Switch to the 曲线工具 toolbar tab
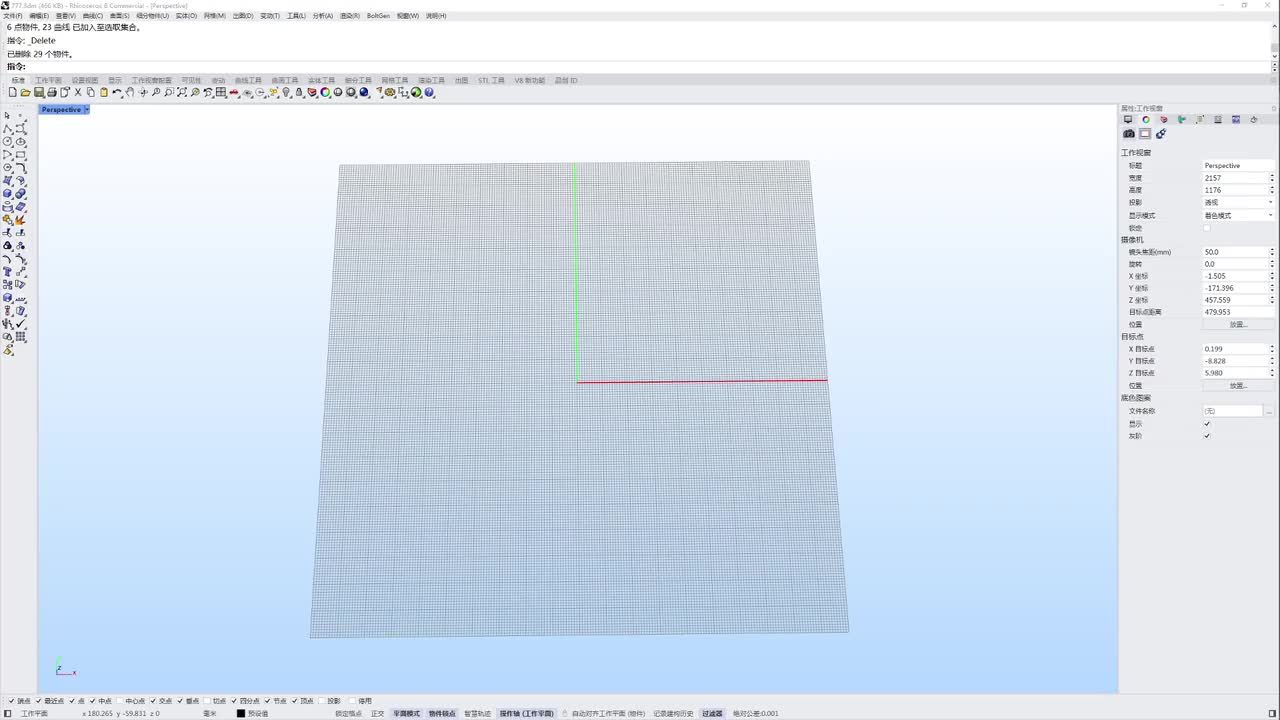The width and height of the screenshot is (1280, 720). coord(248,80)
